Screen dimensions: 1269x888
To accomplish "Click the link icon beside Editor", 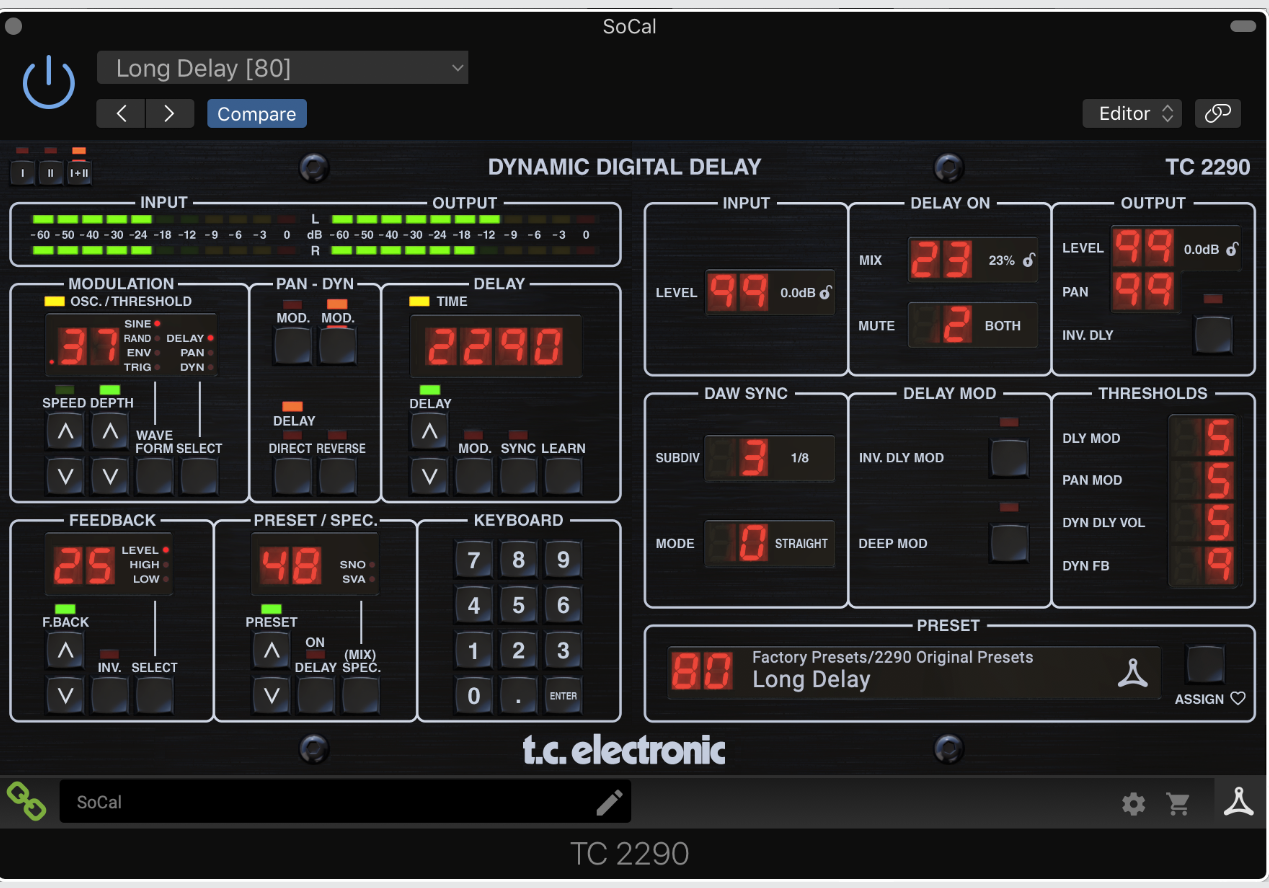I will 1217,114.
